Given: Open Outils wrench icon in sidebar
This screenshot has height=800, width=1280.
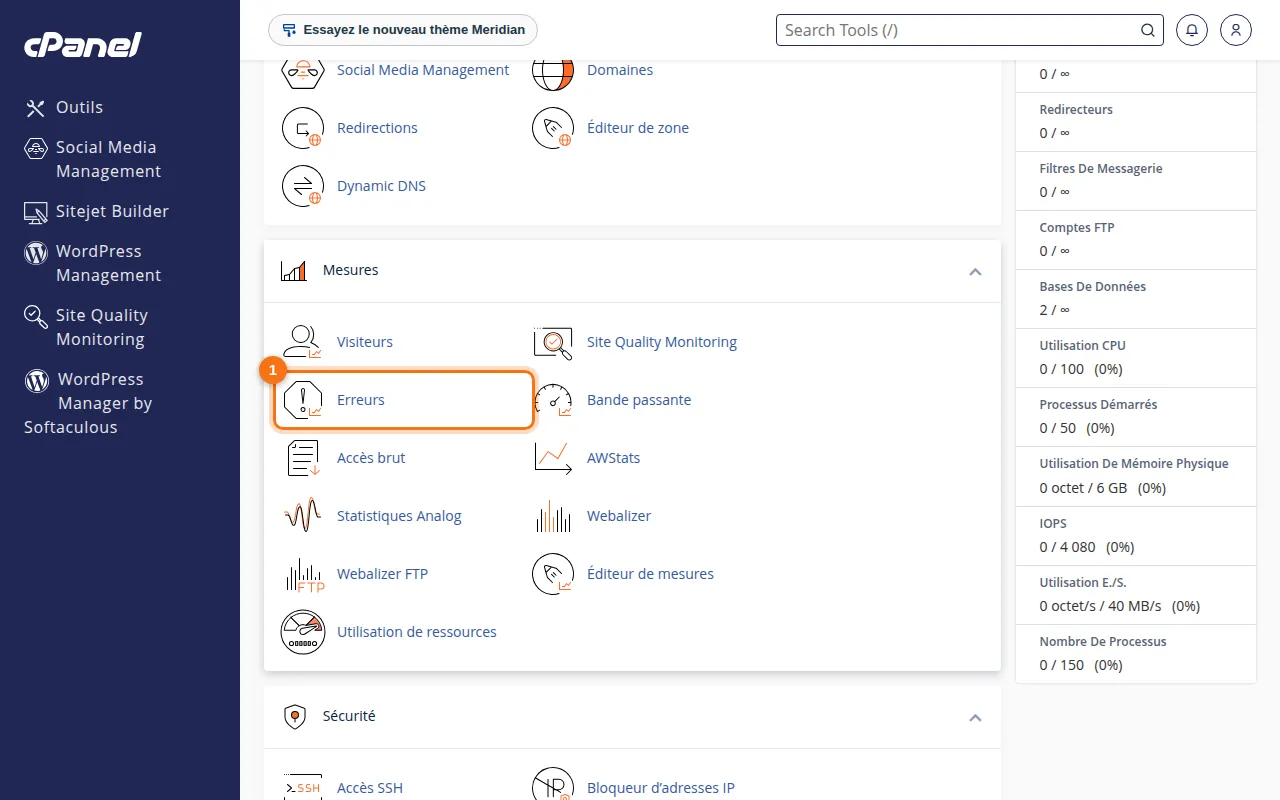Looking at the screenshot, I should pos(36,108).
